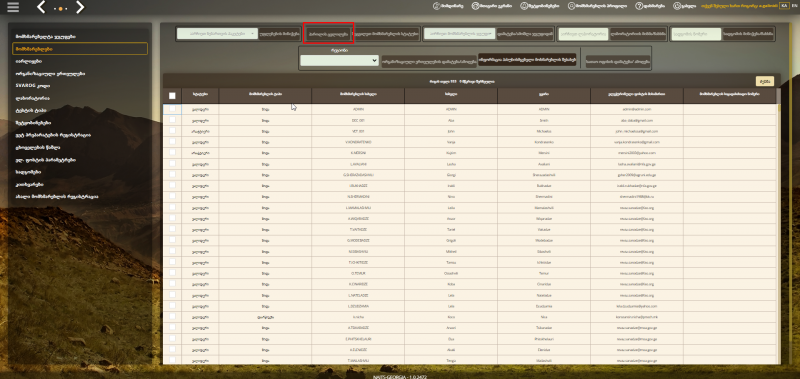
Task: Open the hamburger menu icon
Action: [13, 8]
